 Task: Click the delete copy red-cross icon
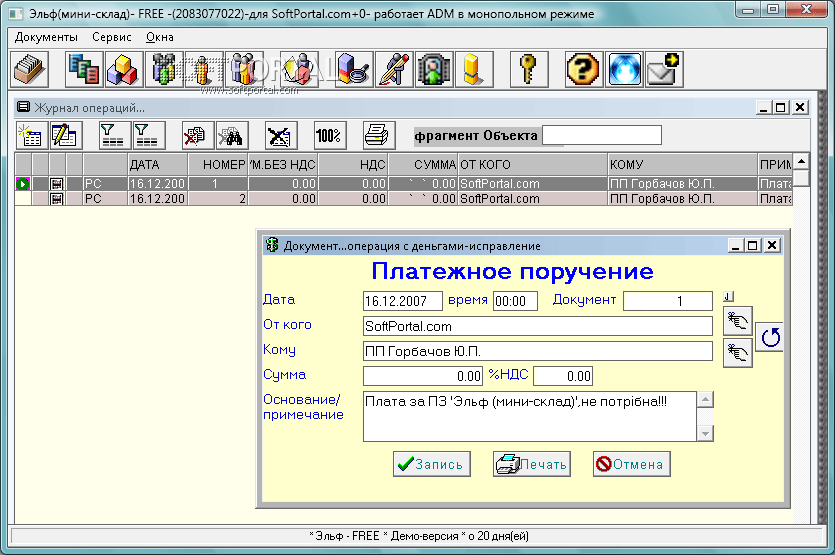click(198, 135)
